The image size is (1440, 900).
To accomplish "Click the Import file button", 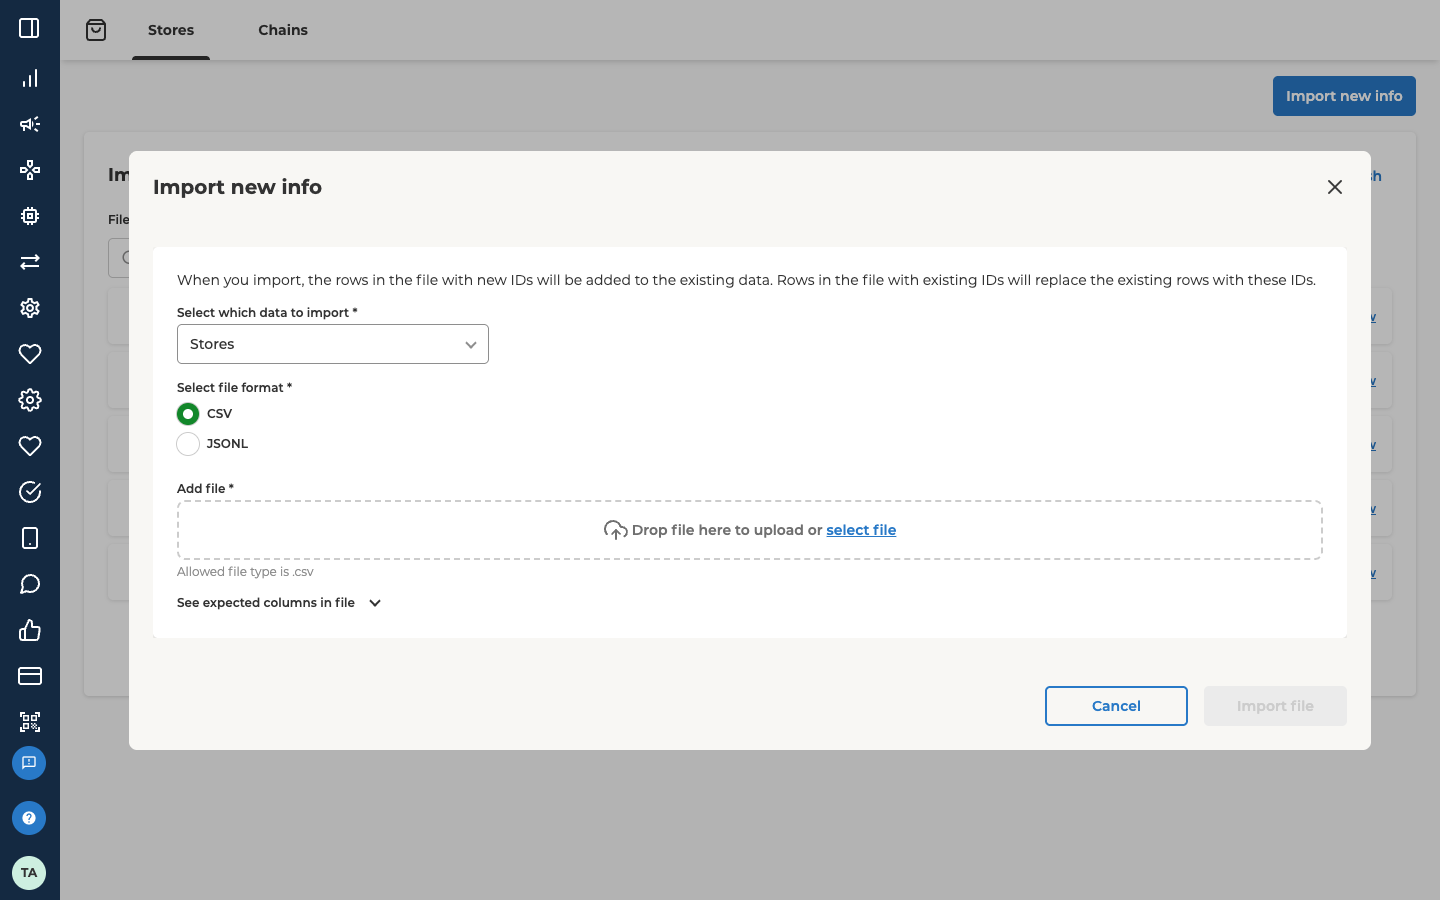I will [x=1275, y=706].
